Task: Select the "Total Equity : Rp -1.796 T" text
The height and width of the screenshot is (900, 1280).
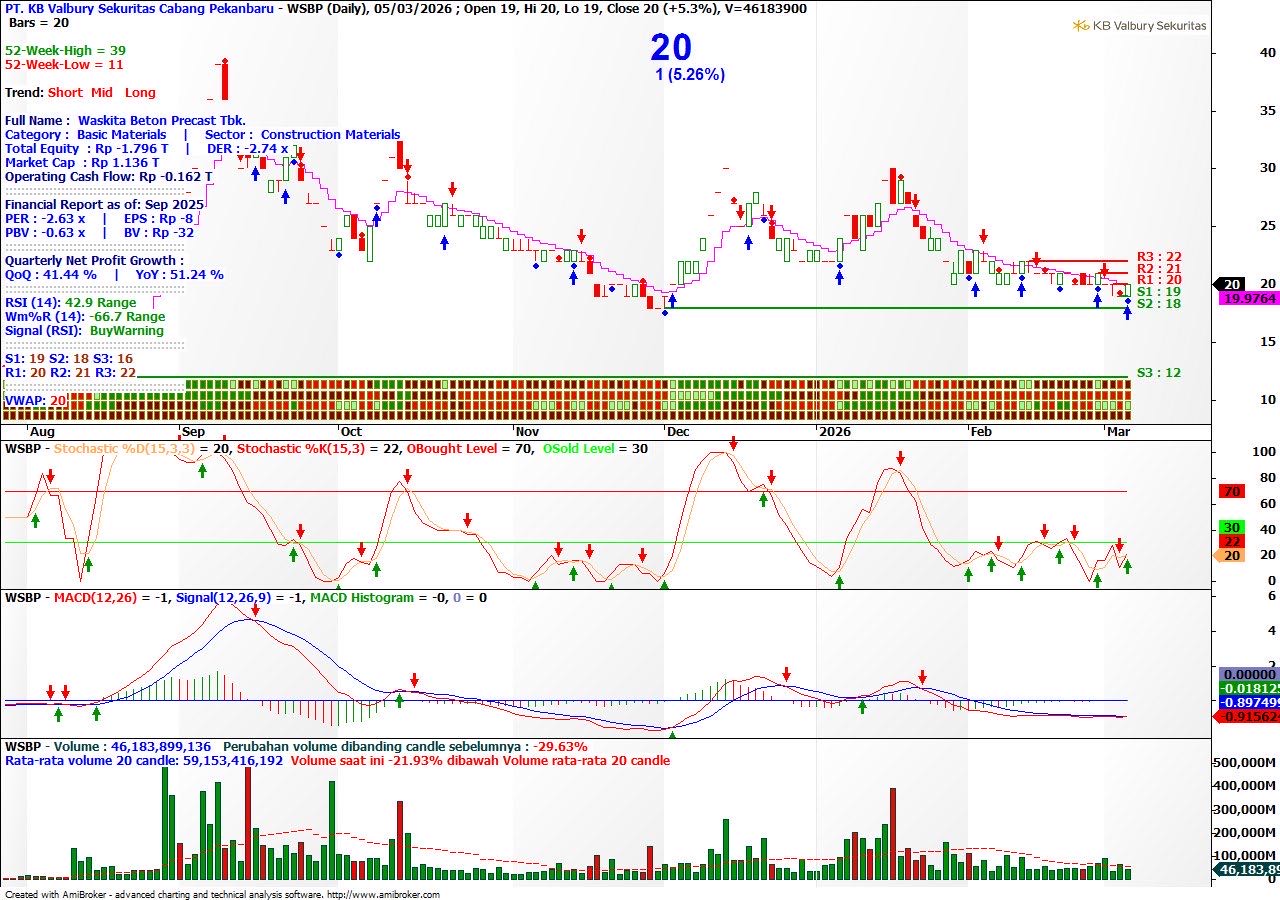Action: point(87,148)
